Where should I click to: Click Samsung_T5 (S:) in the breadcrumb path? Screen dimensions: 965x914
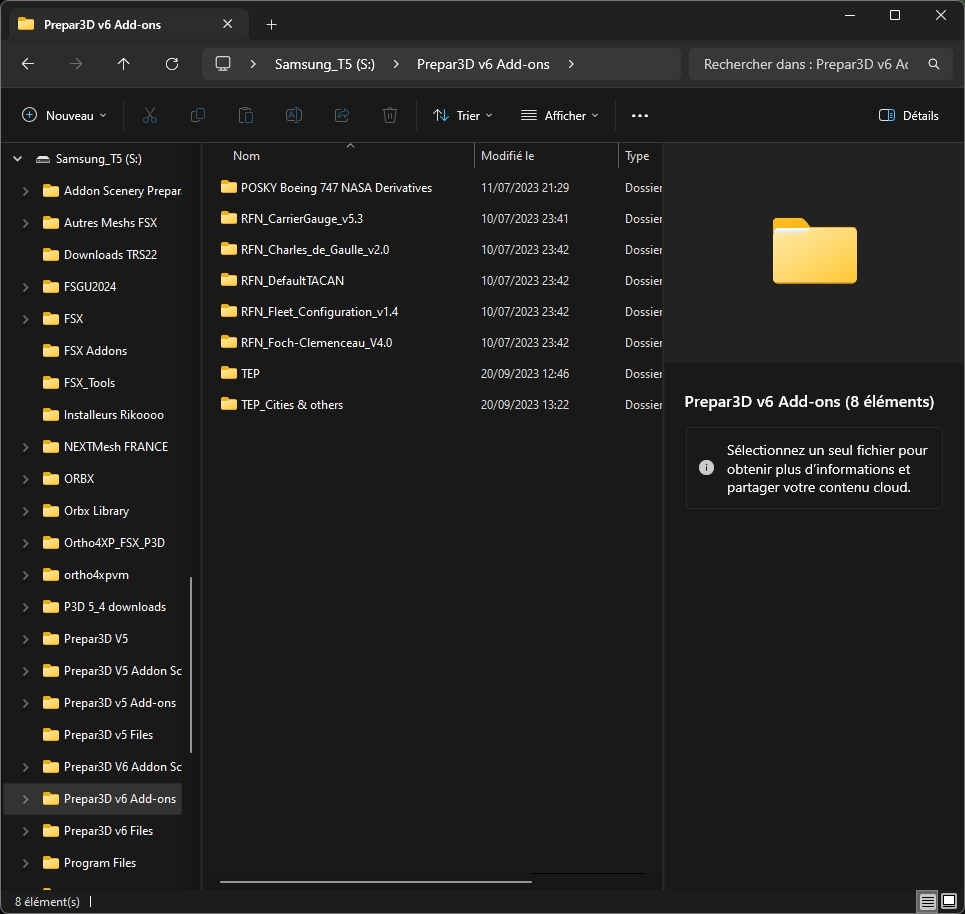(324, 64)
